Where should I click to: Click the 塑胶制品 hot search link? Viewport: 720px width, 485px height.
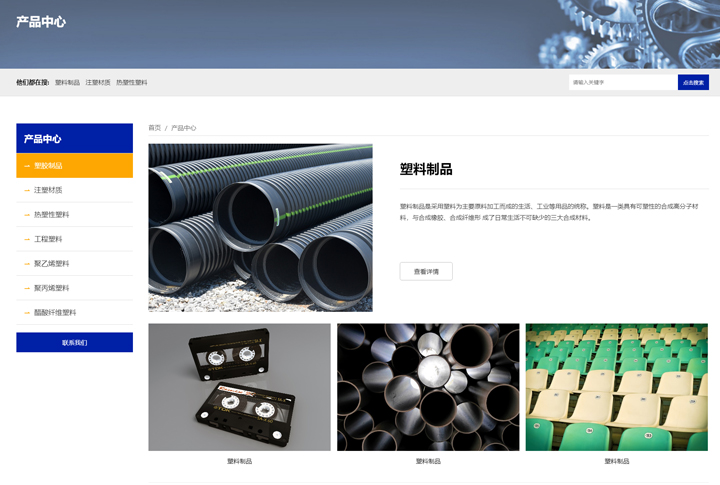67,82
